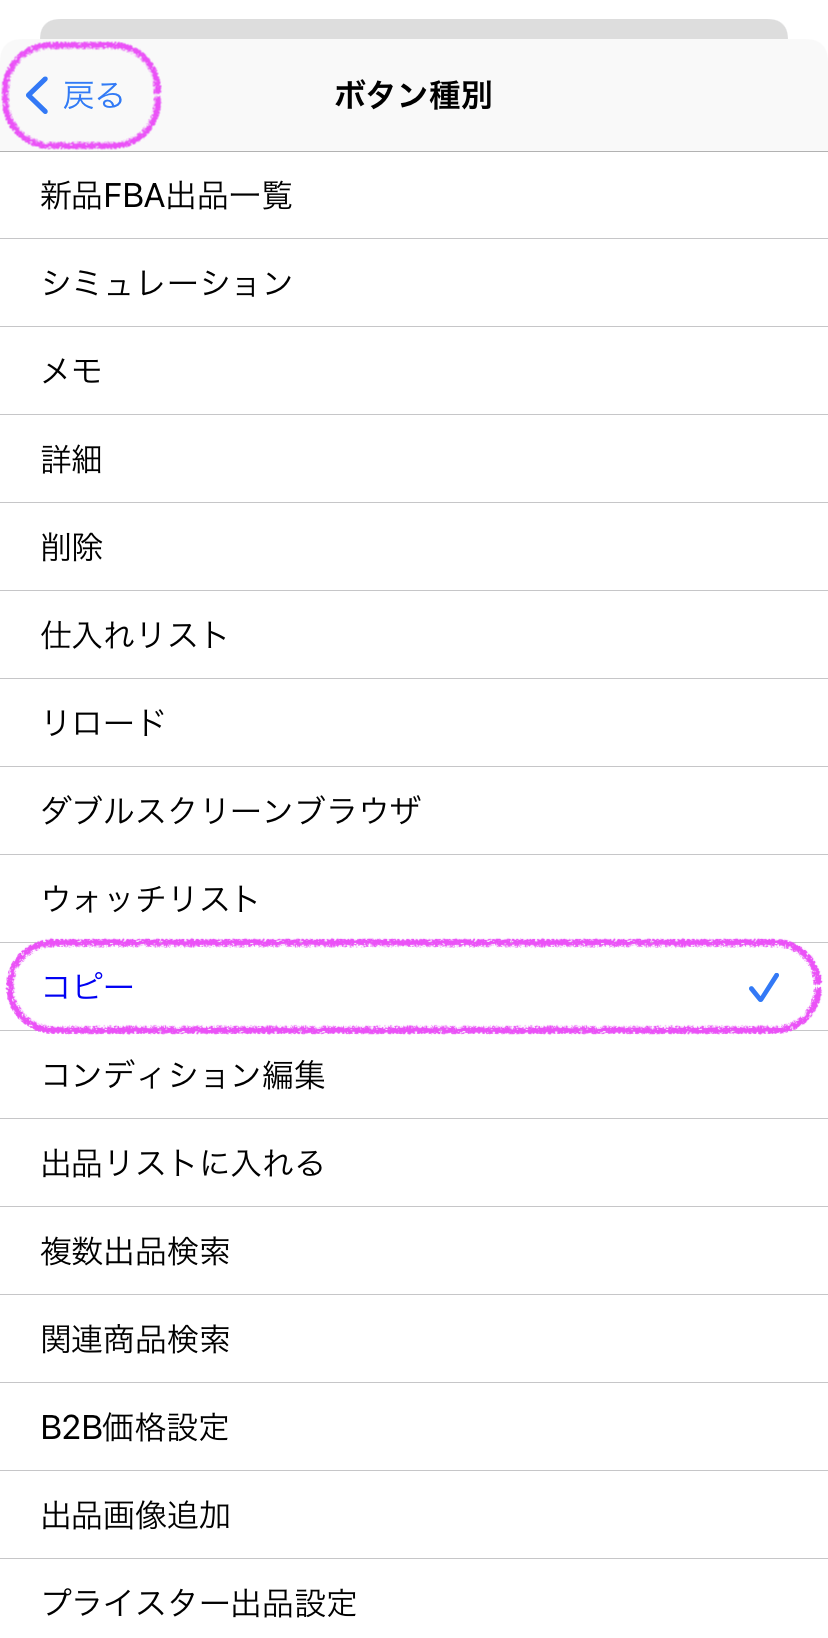
Task: Select the リロード option
Action: (104, 724)
